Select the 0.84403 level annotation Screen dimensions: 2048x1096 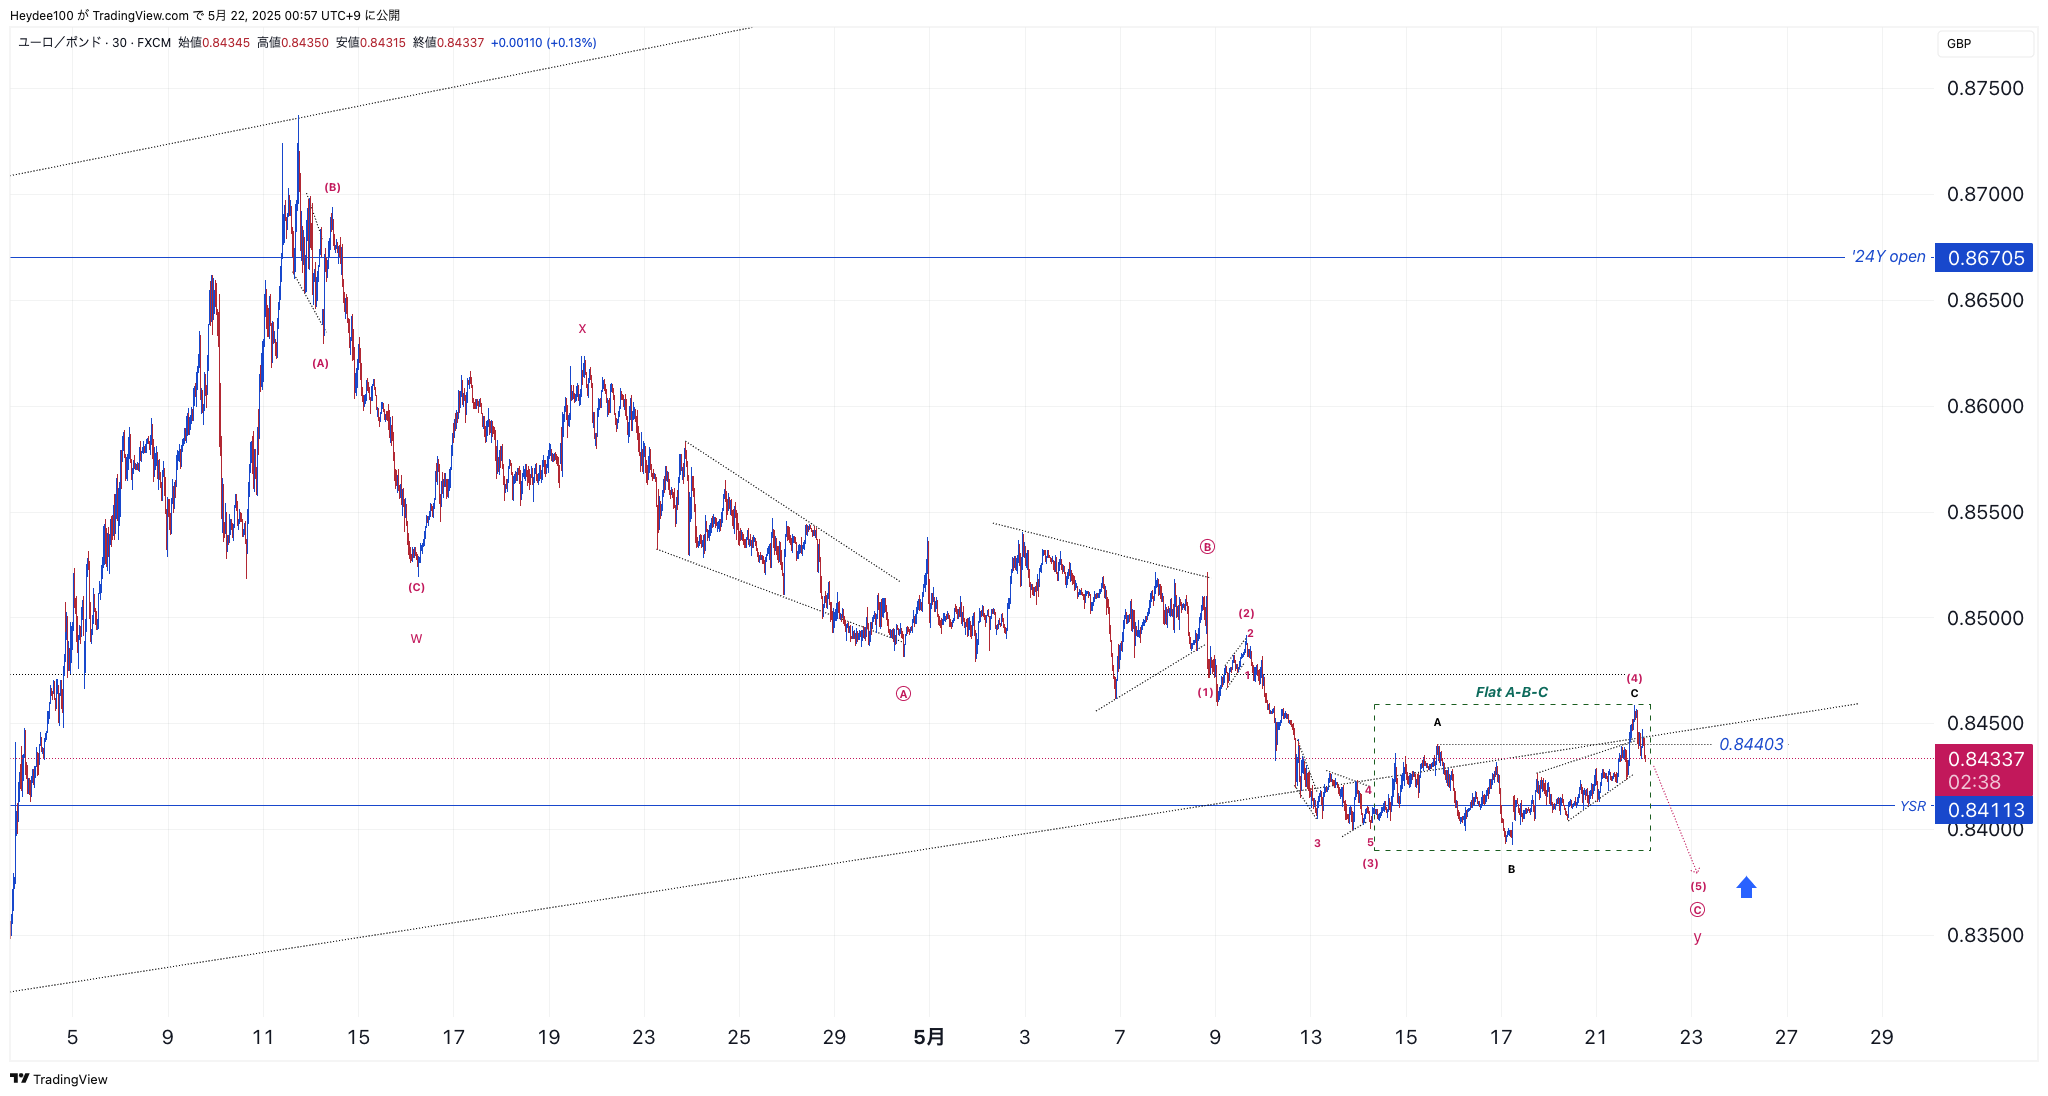tap(1751, 744)
